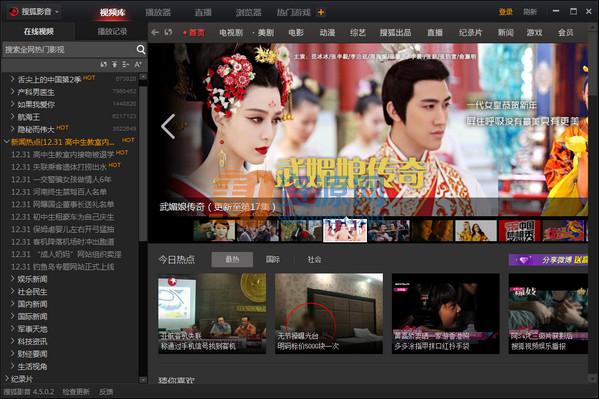Image resolution: width=599 pixels, height=399 pixels.
Task: Expand the 纪录片 tree group in the sidebar
Action: 6,378
